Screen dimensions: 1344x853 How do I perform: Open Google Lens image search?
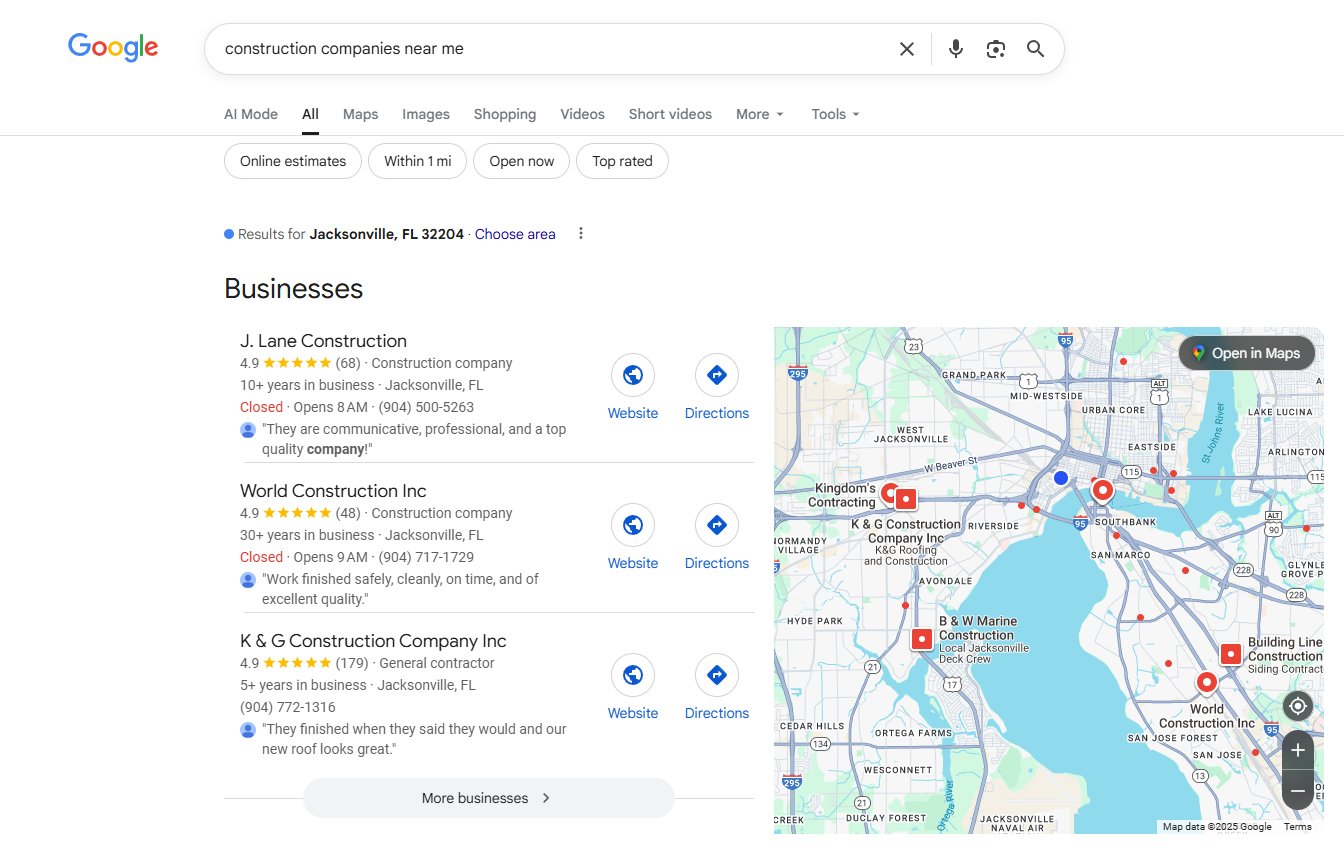(995, 49)
